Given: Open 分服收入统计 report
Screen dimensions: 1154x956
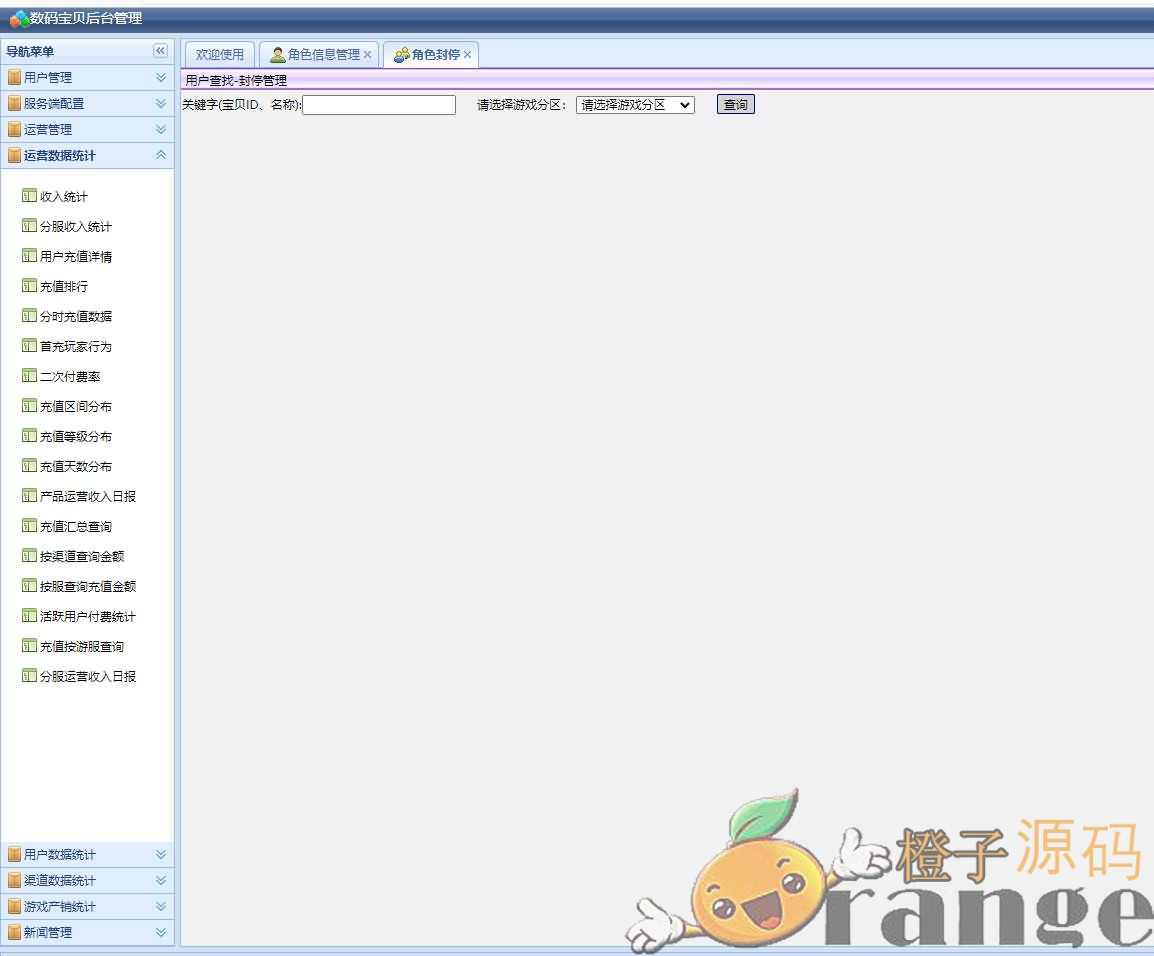Looking at the screenshot, I should 76,226.
